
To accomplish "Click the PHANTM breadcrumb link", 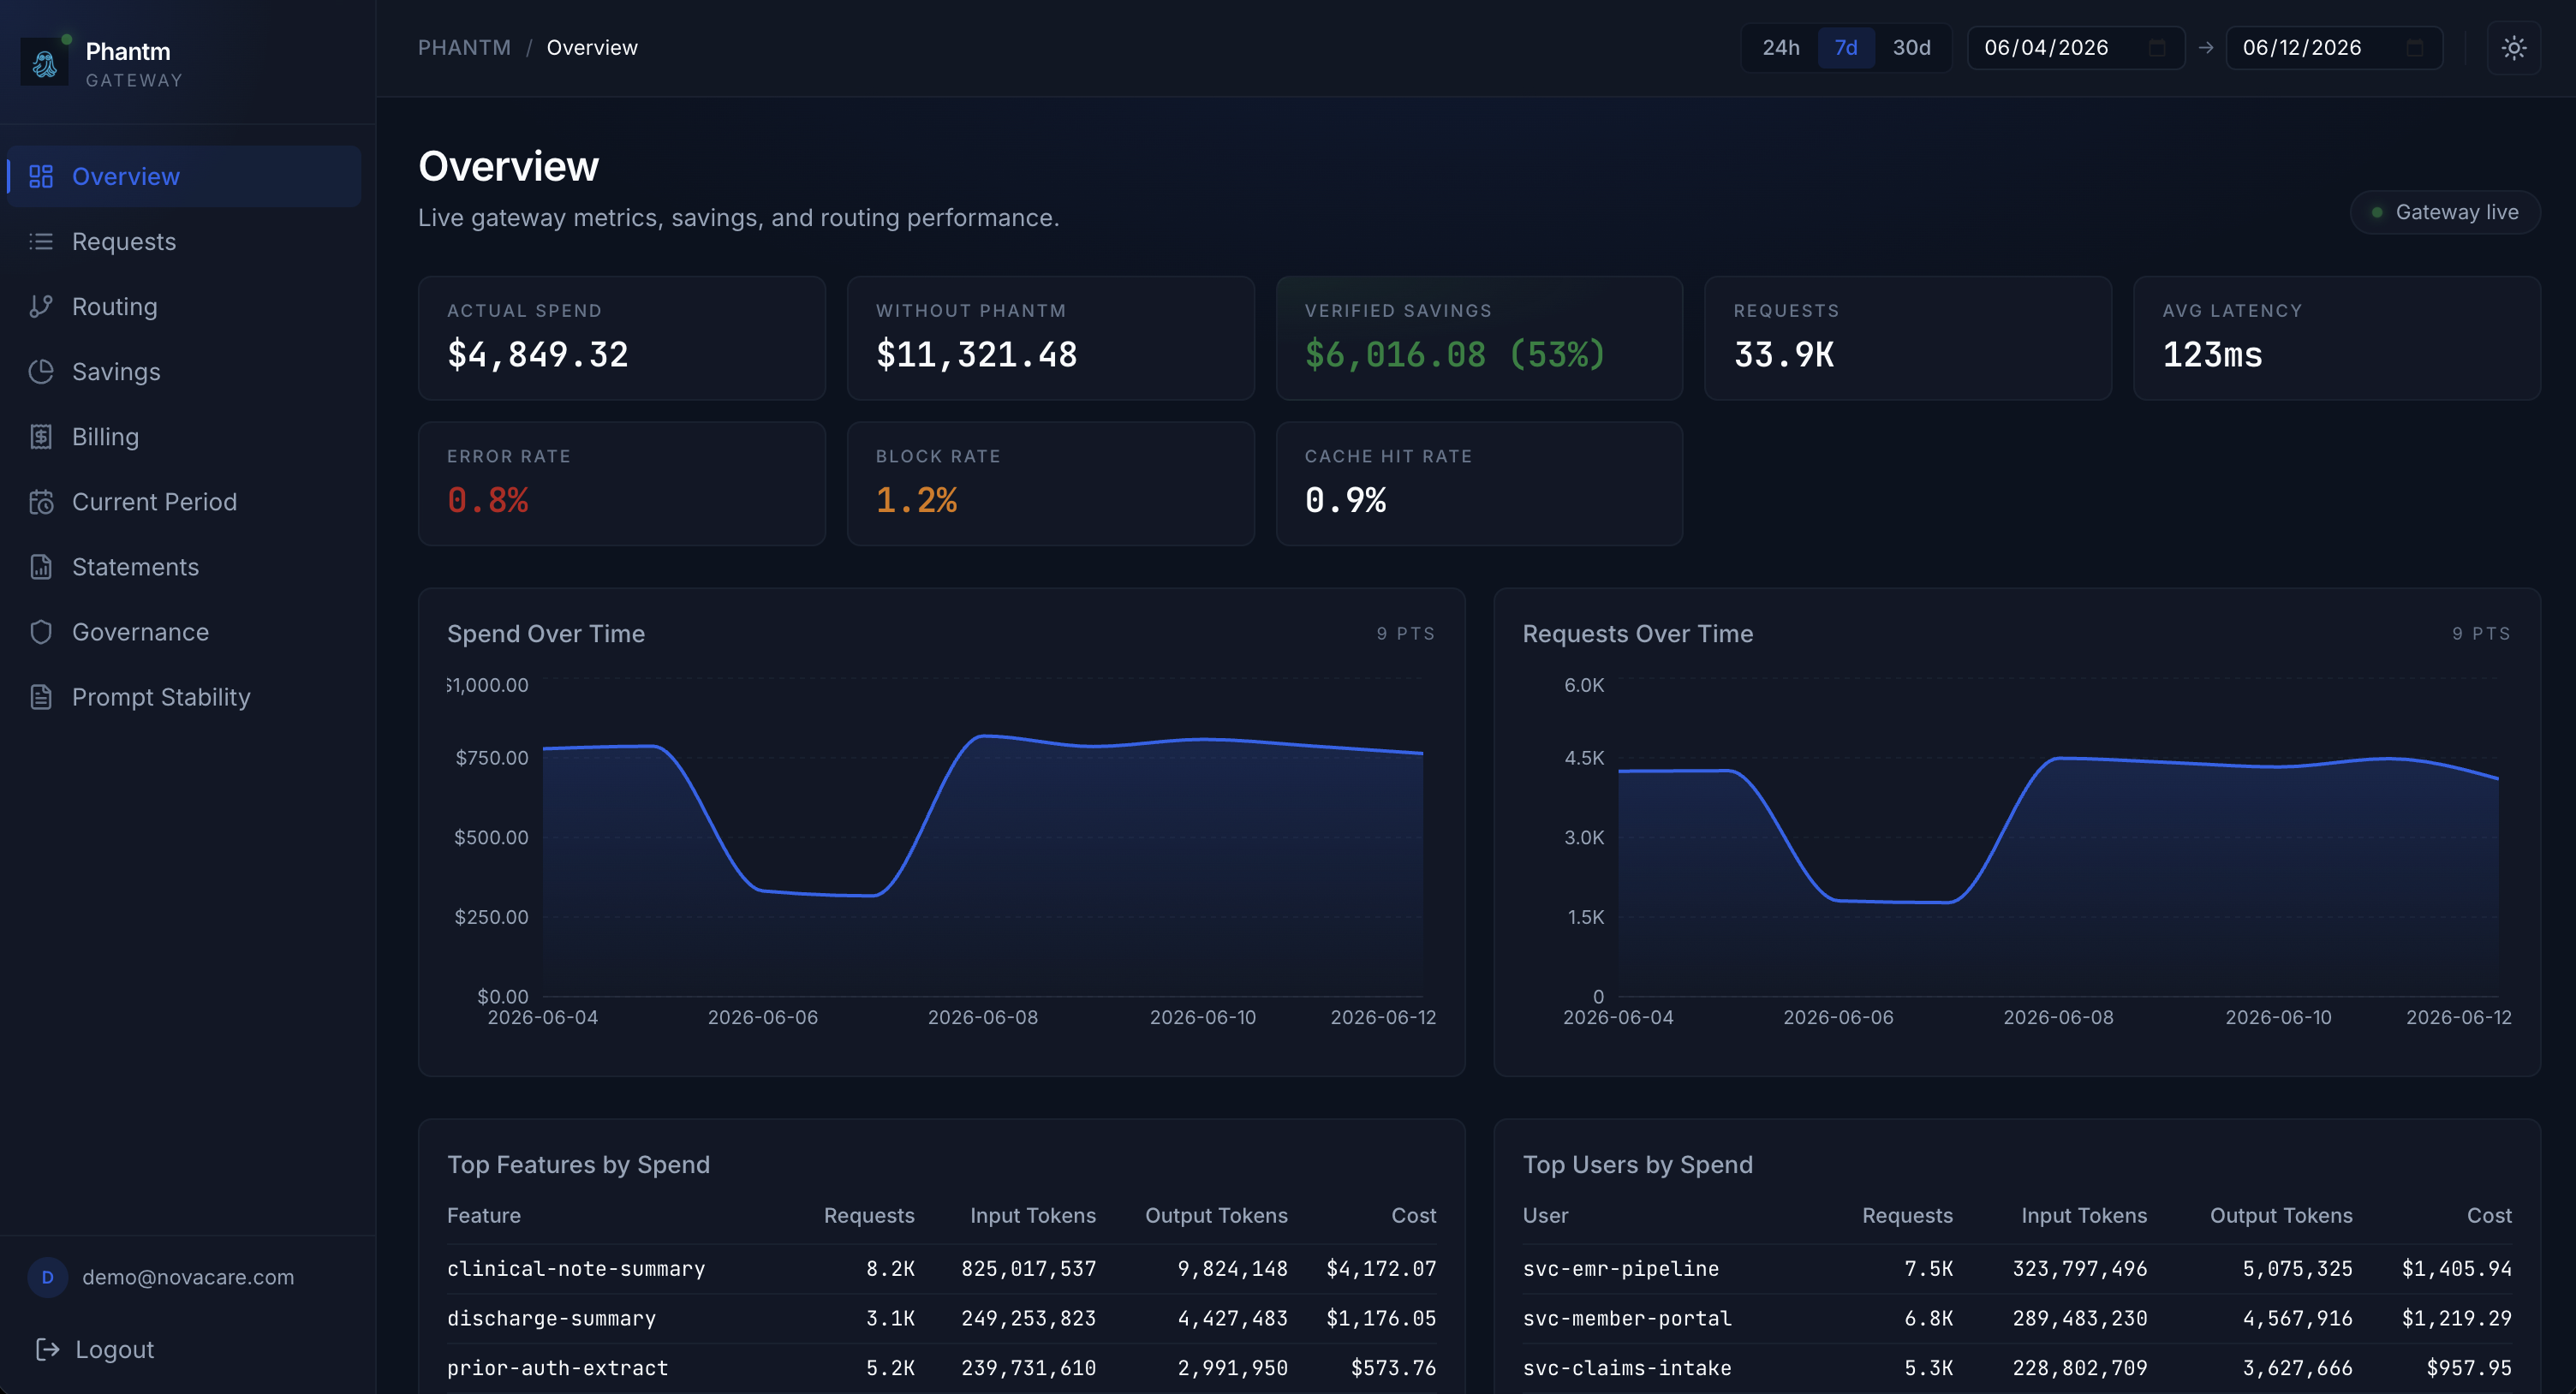I will 464,47.
